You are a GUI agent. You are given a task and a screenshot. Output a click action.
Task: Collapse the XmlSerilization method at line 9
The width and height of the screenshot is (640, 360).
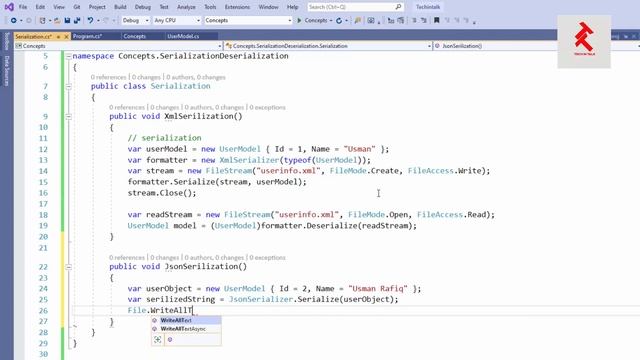tap(69, 116)
